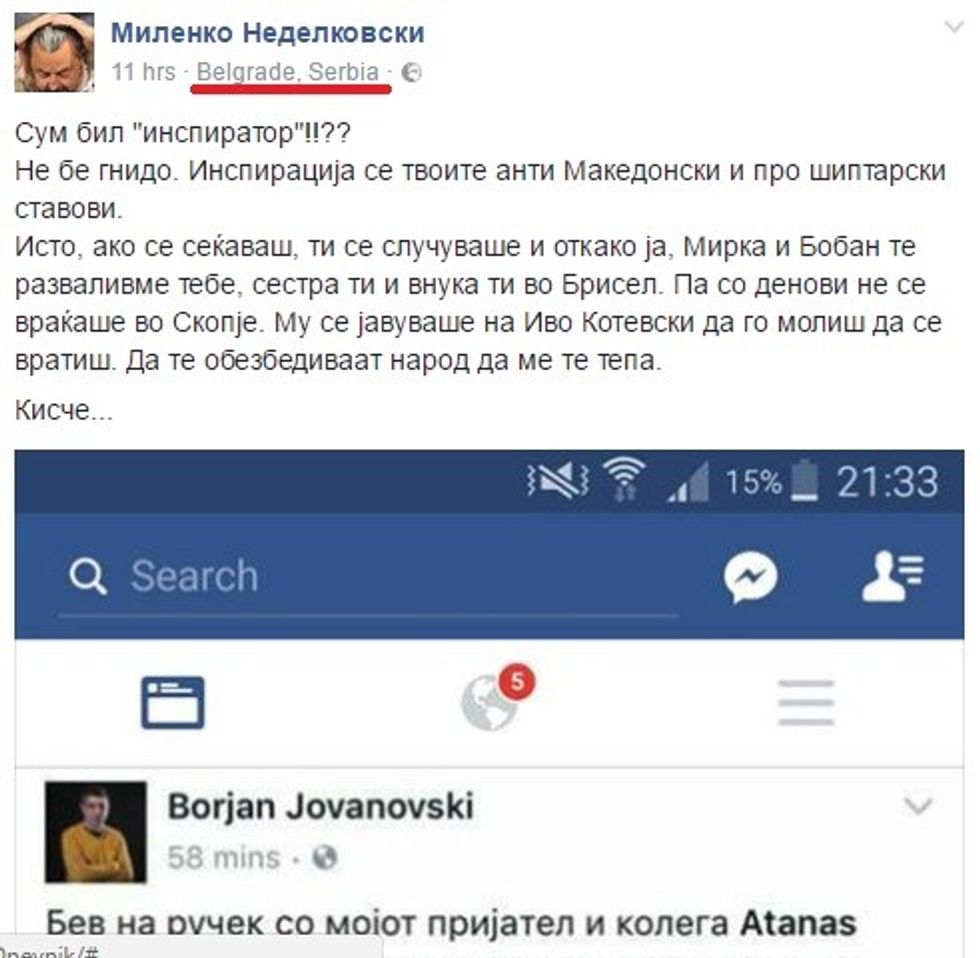
Task: Open Миленко Неделковски profile picture
Action: (x=54, y=52)
